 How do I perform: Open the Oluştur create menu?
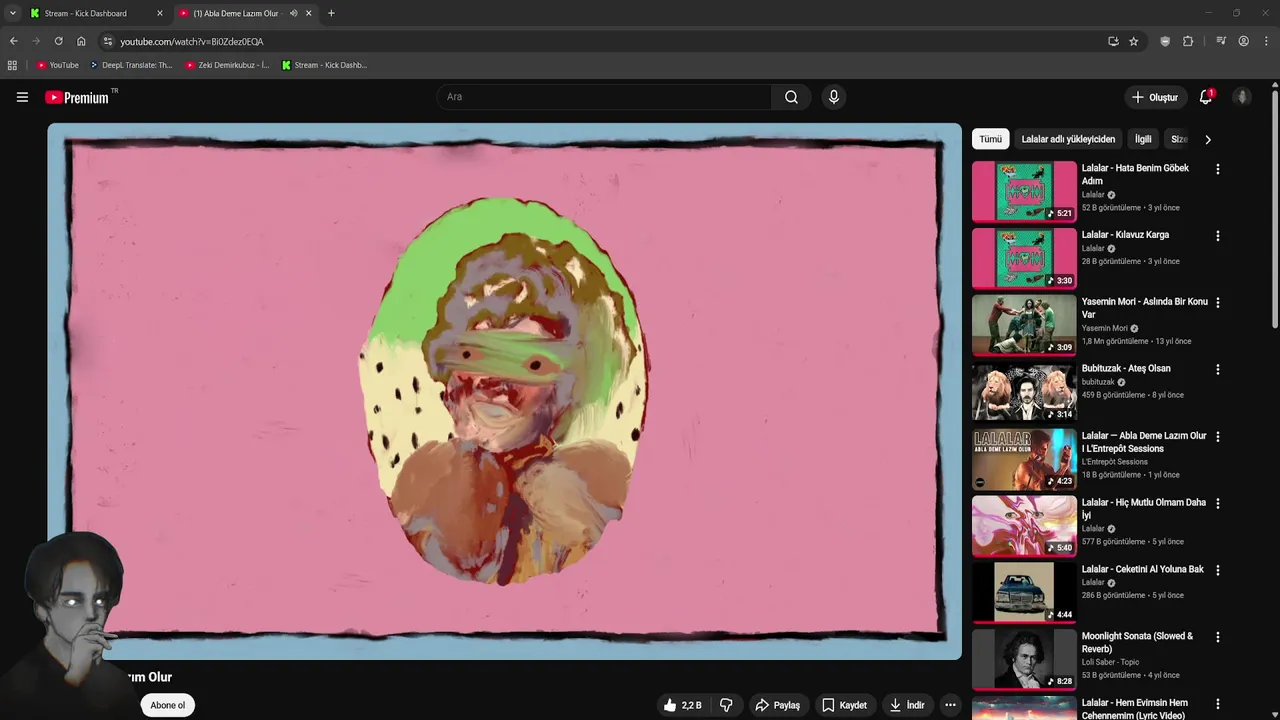[x=1154, y=97]
